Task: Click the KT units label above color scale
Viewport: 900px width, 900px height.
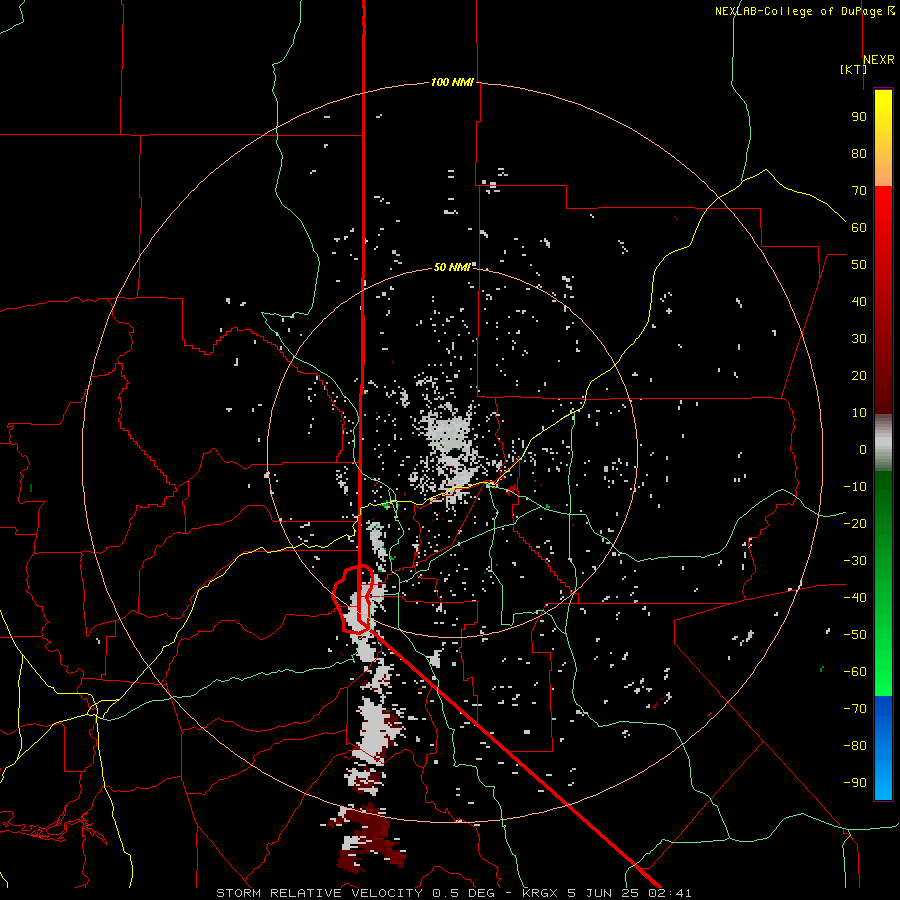Action: pyautogui.click(x=854, y=69)
